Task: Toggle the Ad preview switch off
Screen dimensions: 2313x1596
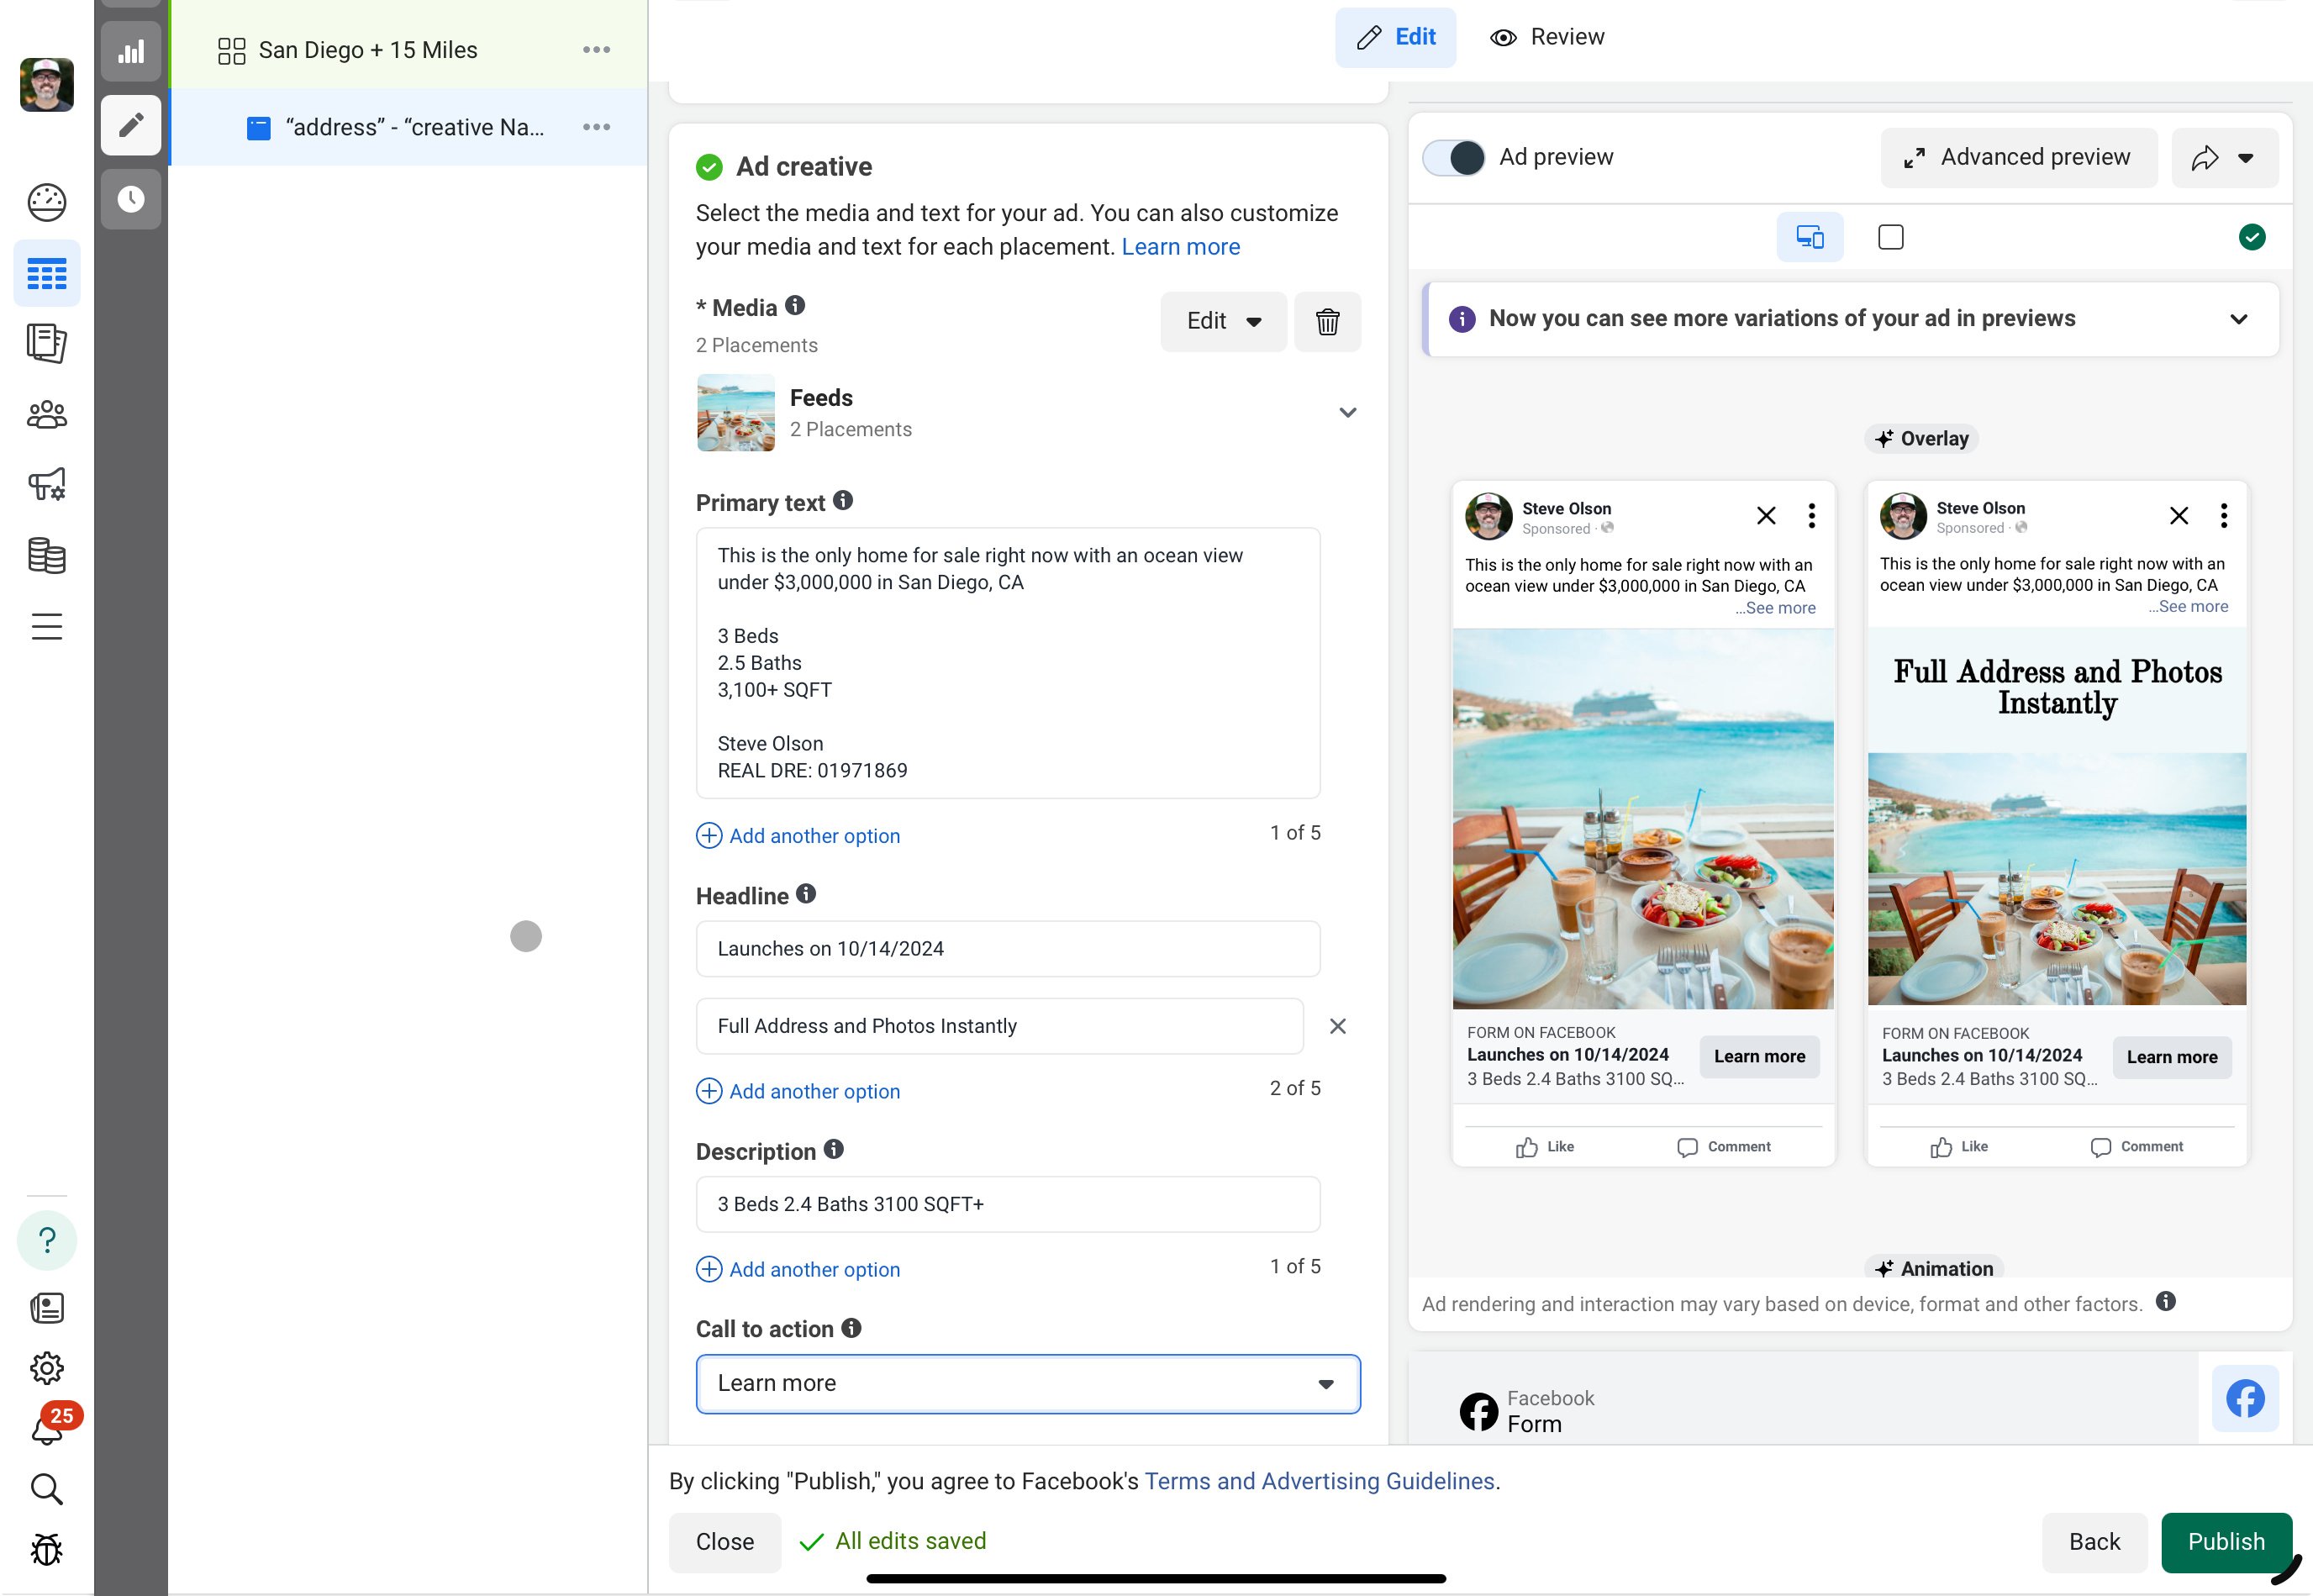Action: point(1455,158)
